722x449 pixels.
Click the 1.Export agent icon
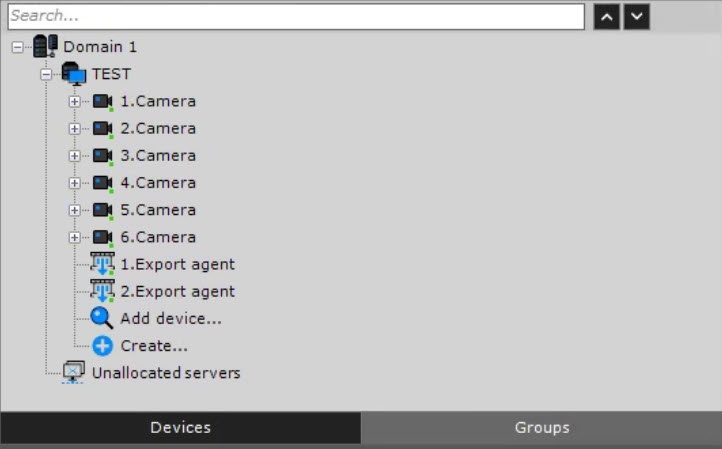[x=102, y=265]
